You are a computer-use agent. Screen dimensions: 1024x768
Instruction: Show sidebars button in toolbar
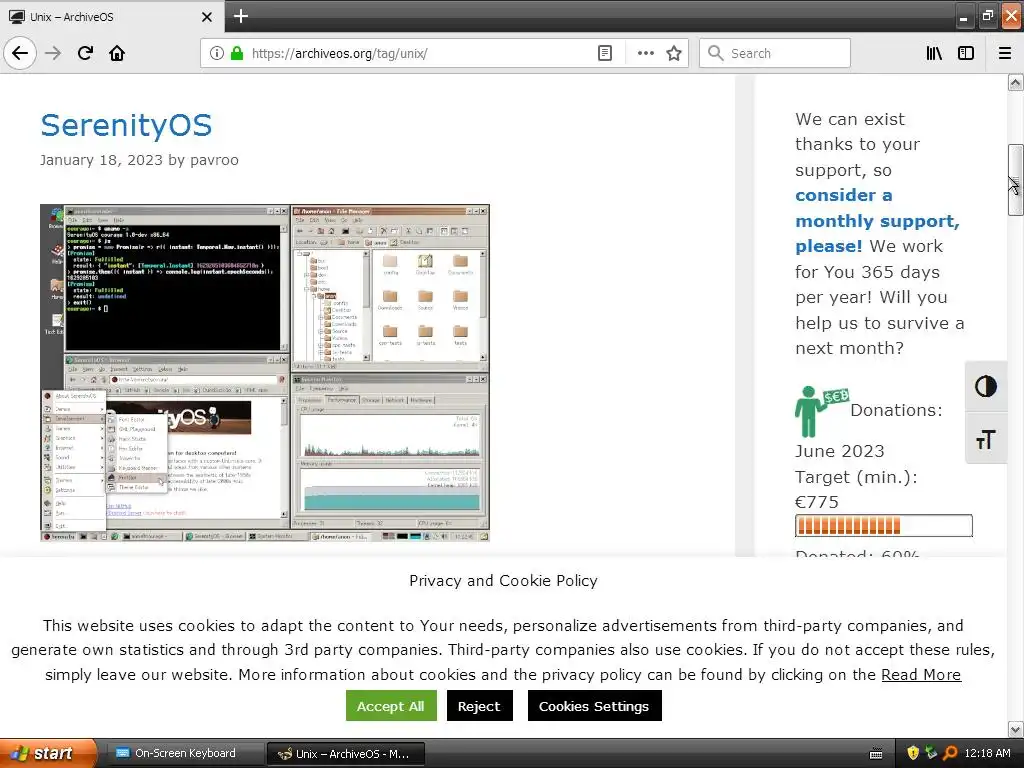(966, 53)
